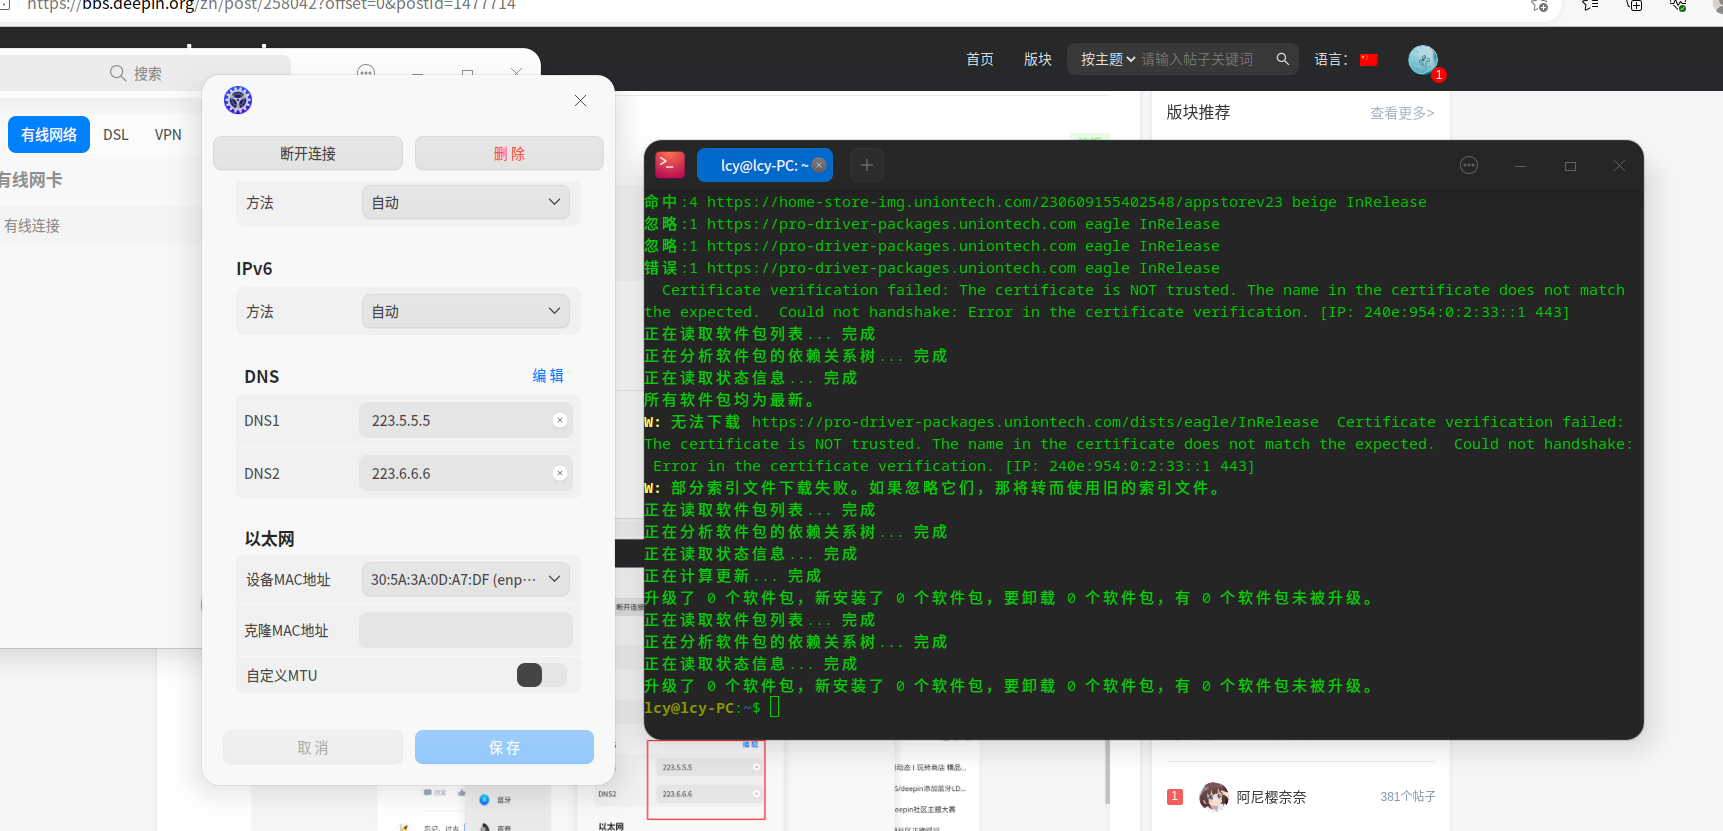Click the 版块推荐 heading

(1198, 112)
